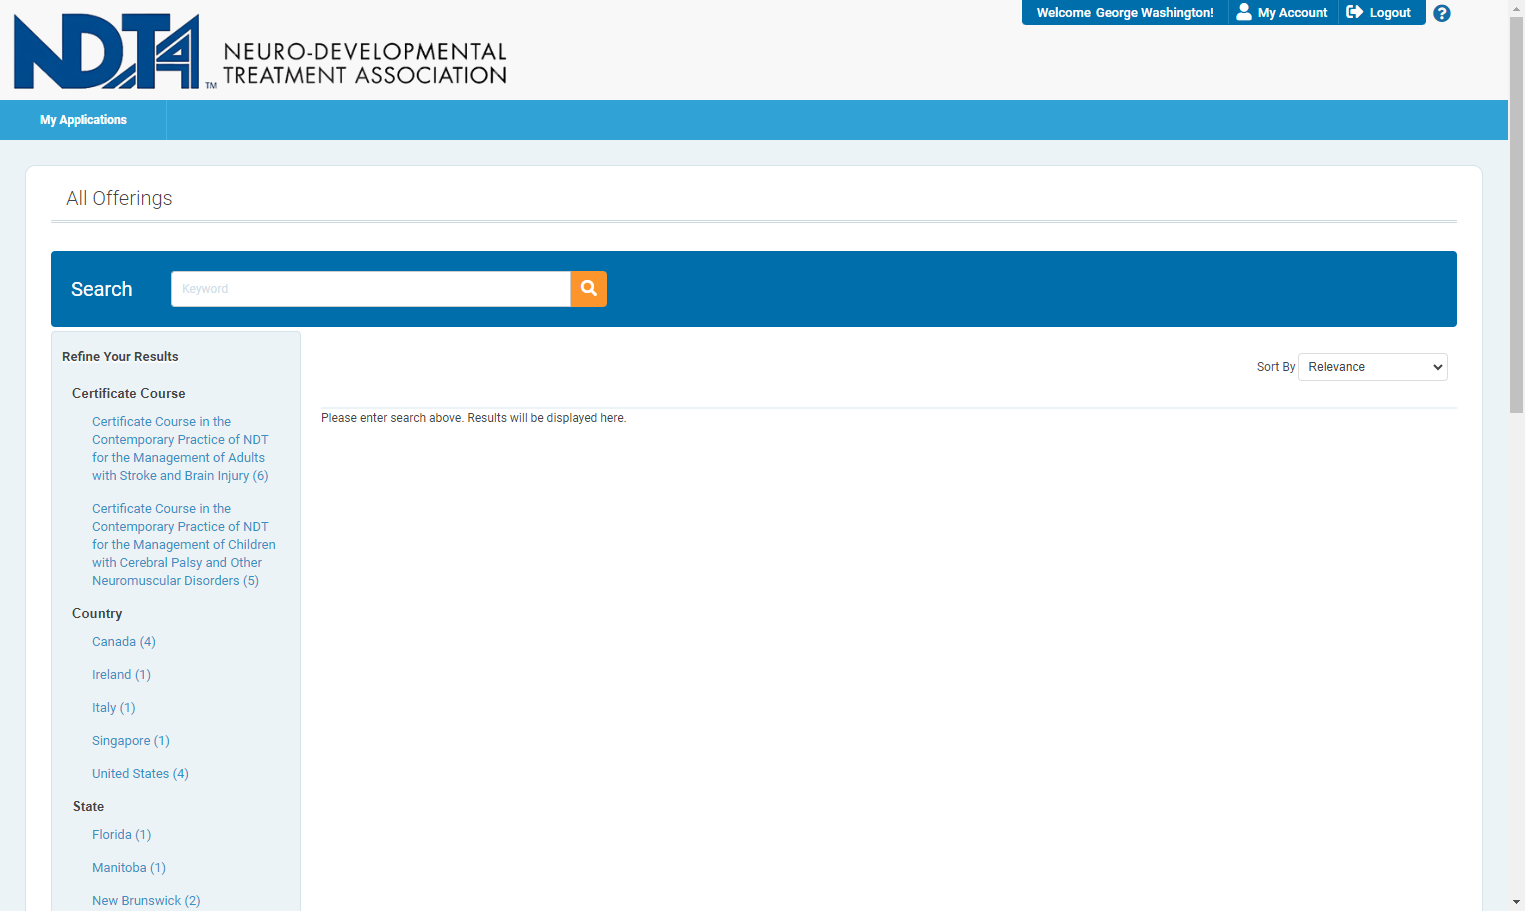The height and width of the screenshot is (911, 1525).
Task: Open the My Account link
Action: coord(1283,13)
